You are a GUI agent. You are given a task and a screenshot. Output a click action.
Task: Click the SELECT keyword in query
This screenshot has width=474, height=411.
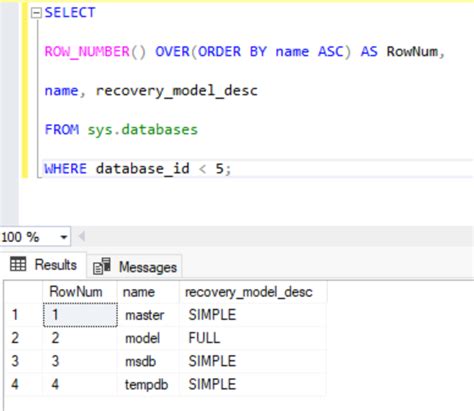pyautogui.click(x=70, y=13)
